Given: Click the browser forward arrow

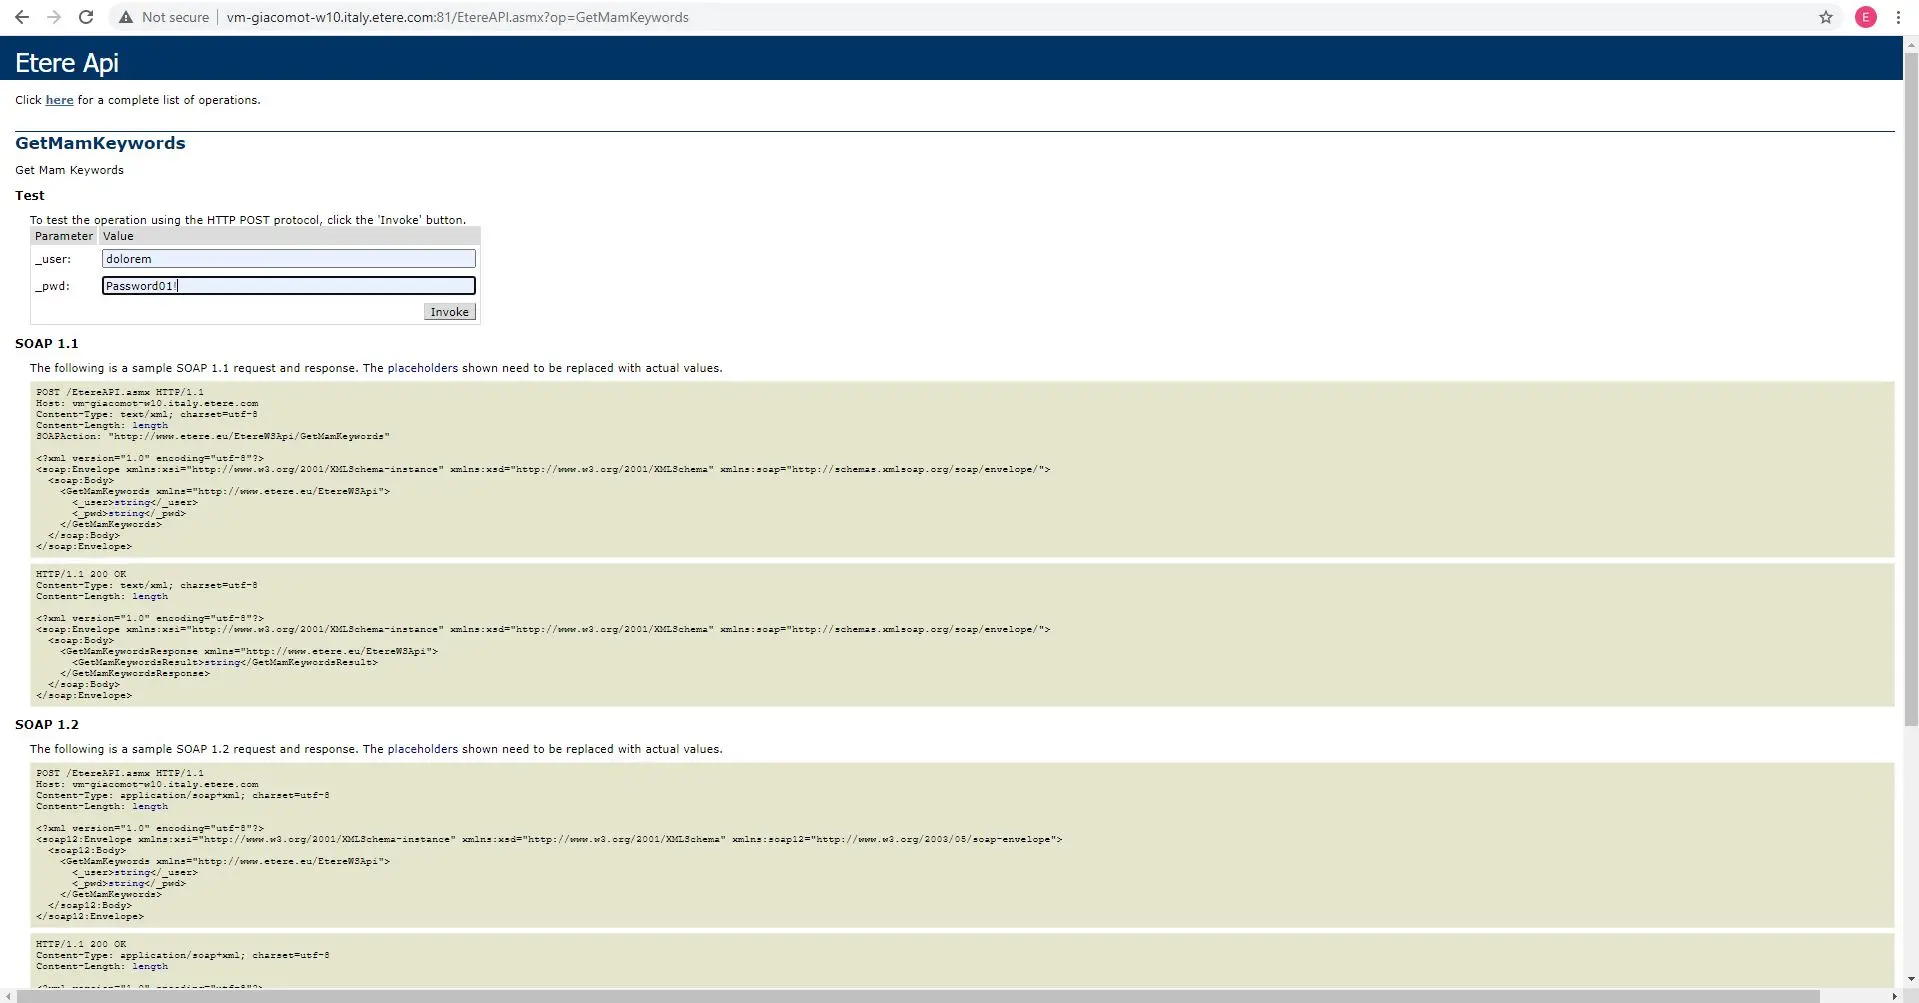Looking at the screenshot, I should 54,17.
